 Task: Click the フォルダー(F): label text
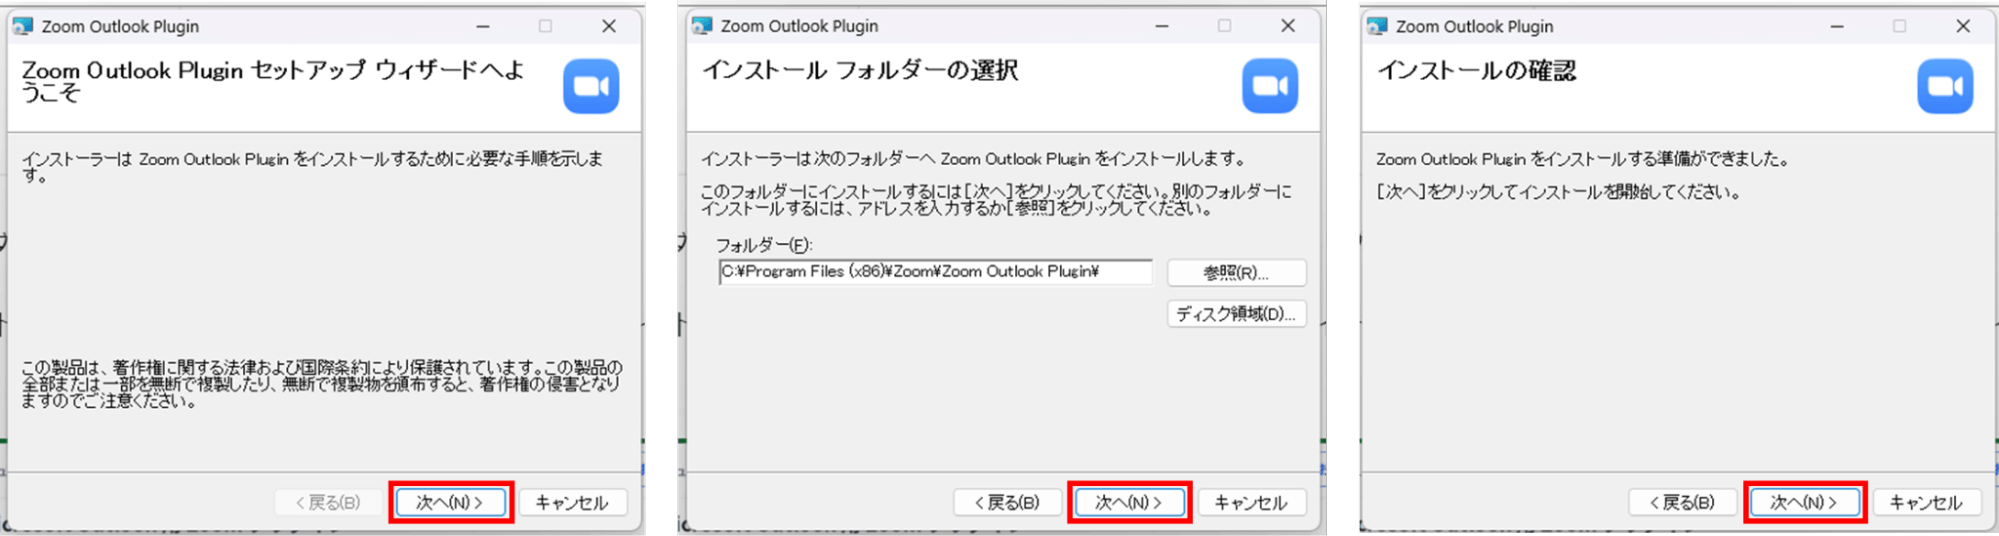click(764, 245)
